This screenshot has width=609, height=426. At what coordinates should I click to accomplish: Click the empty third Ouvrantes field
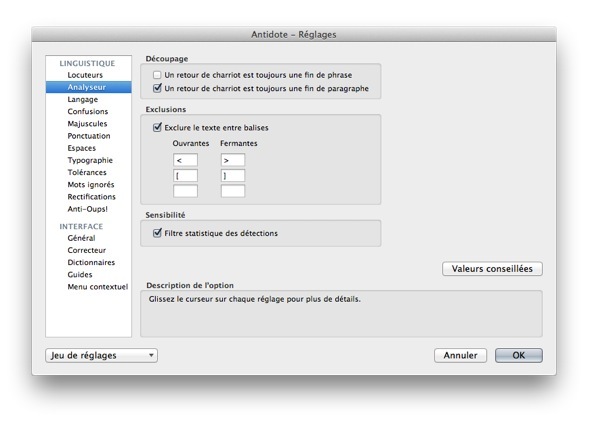pos(185,191)
